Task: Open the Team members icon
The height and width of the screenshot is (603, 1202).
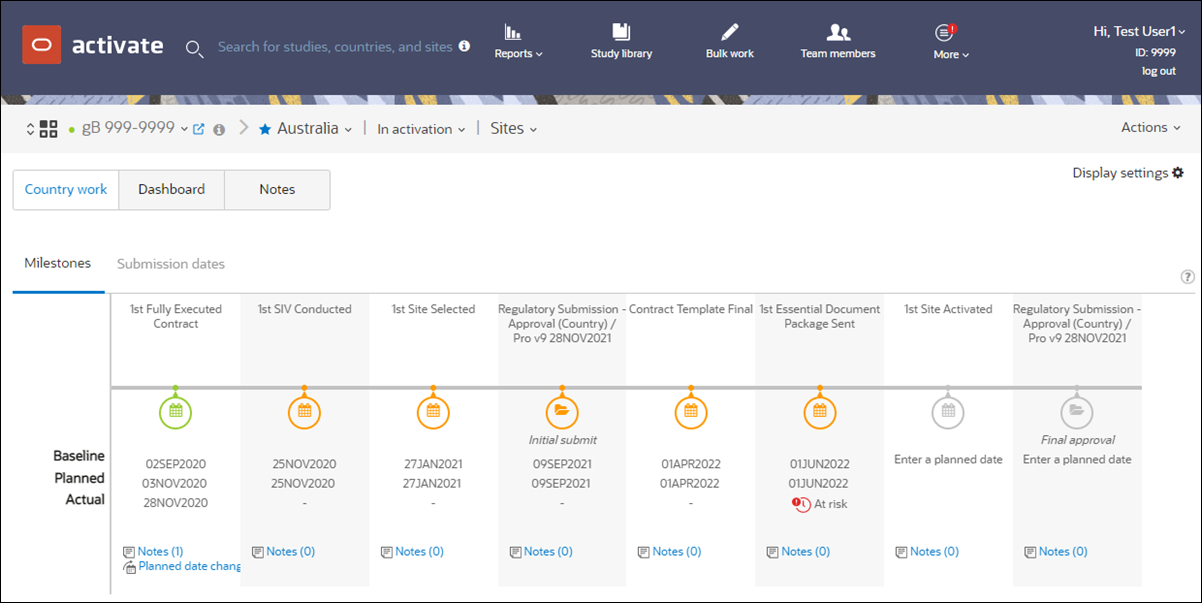Action: click(x=838, y=32)
